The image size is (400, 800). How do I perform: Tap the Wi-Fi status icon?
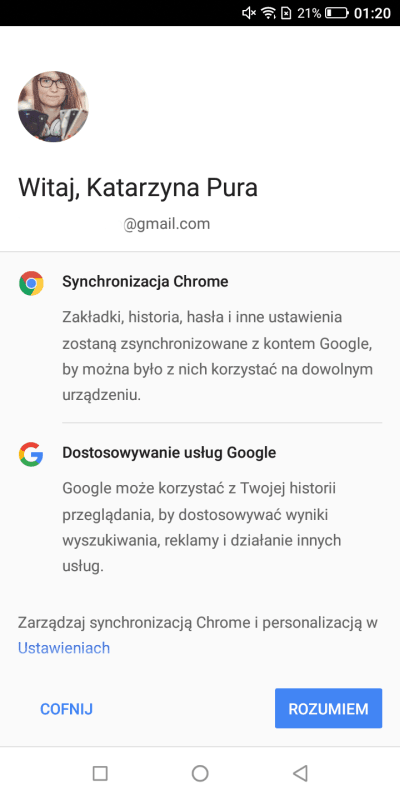click(268, 13)
